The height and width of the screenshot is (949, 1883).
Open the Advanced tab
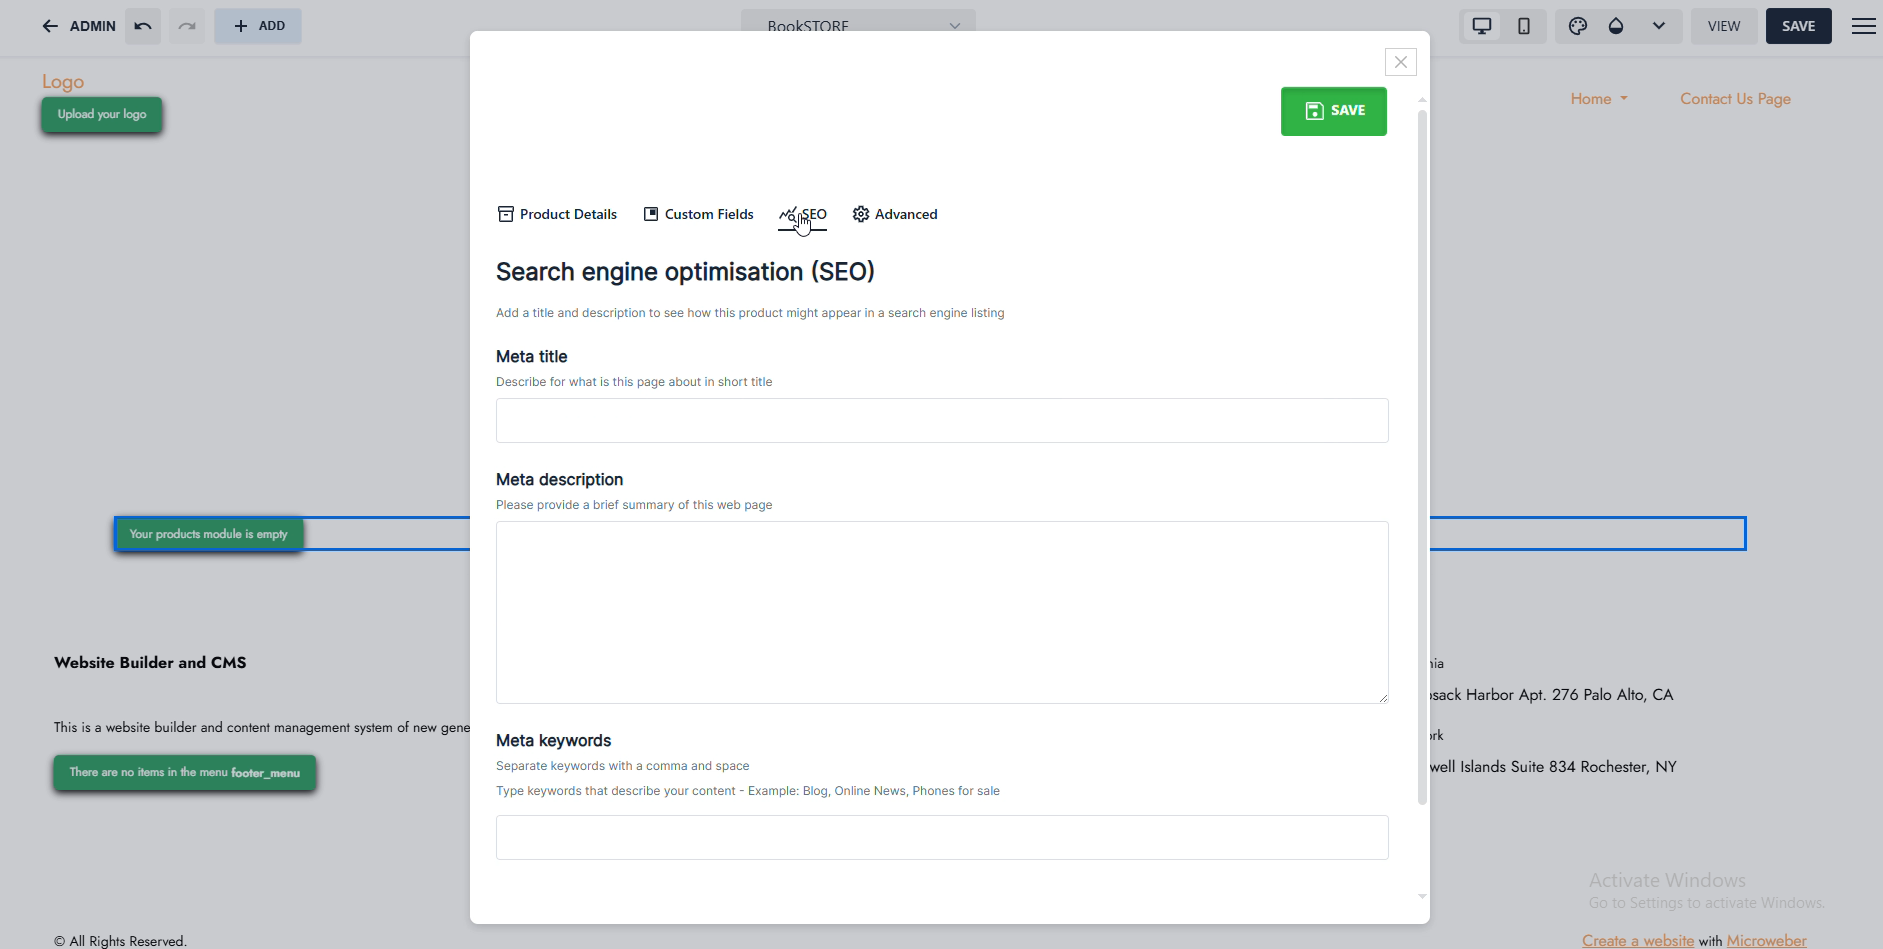pos(895,214)
